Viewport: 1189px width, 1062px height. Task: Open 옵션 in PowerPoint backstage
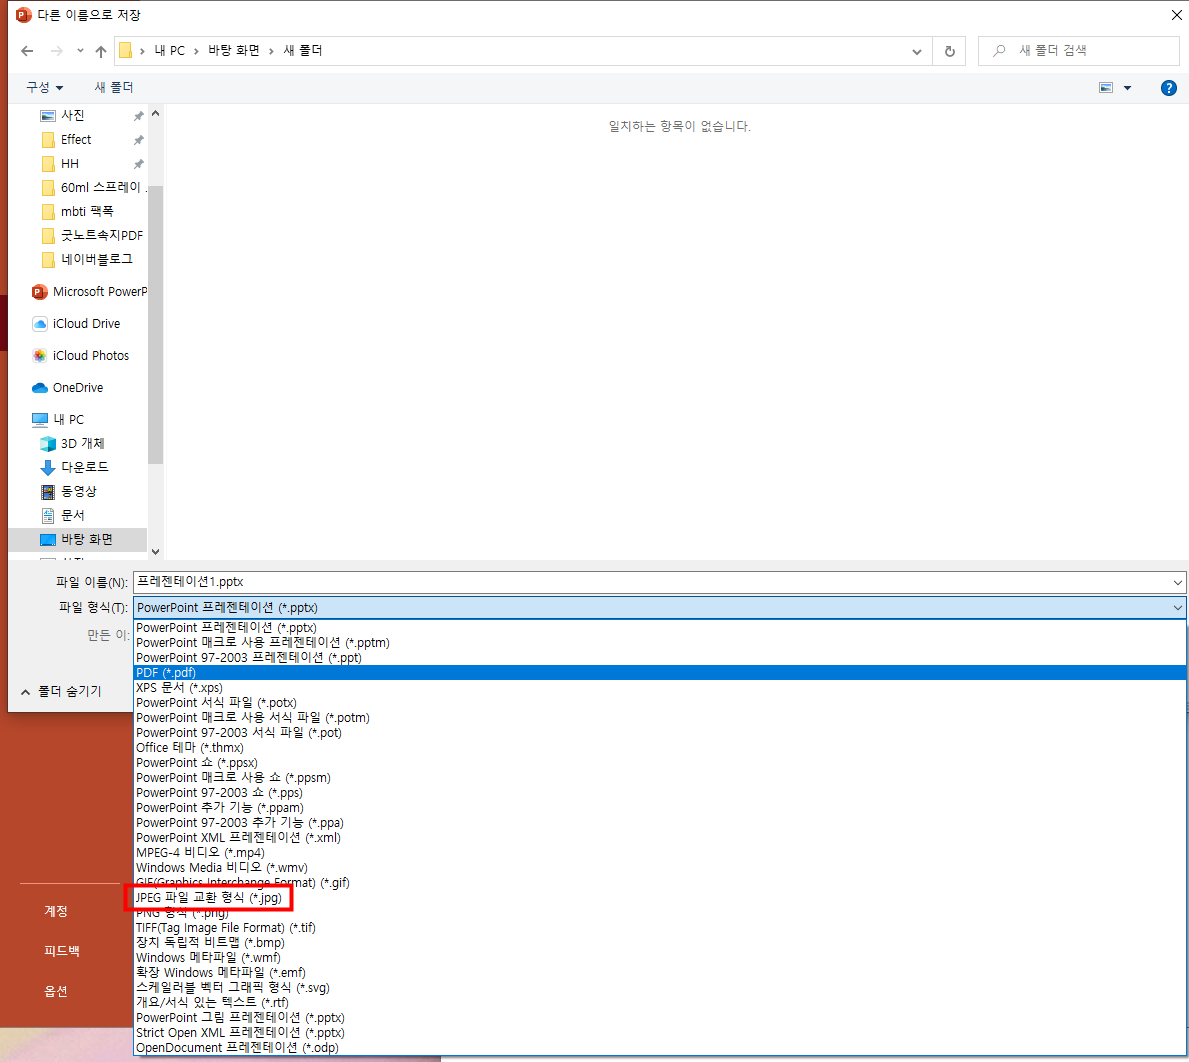click(x=56, y=992)
